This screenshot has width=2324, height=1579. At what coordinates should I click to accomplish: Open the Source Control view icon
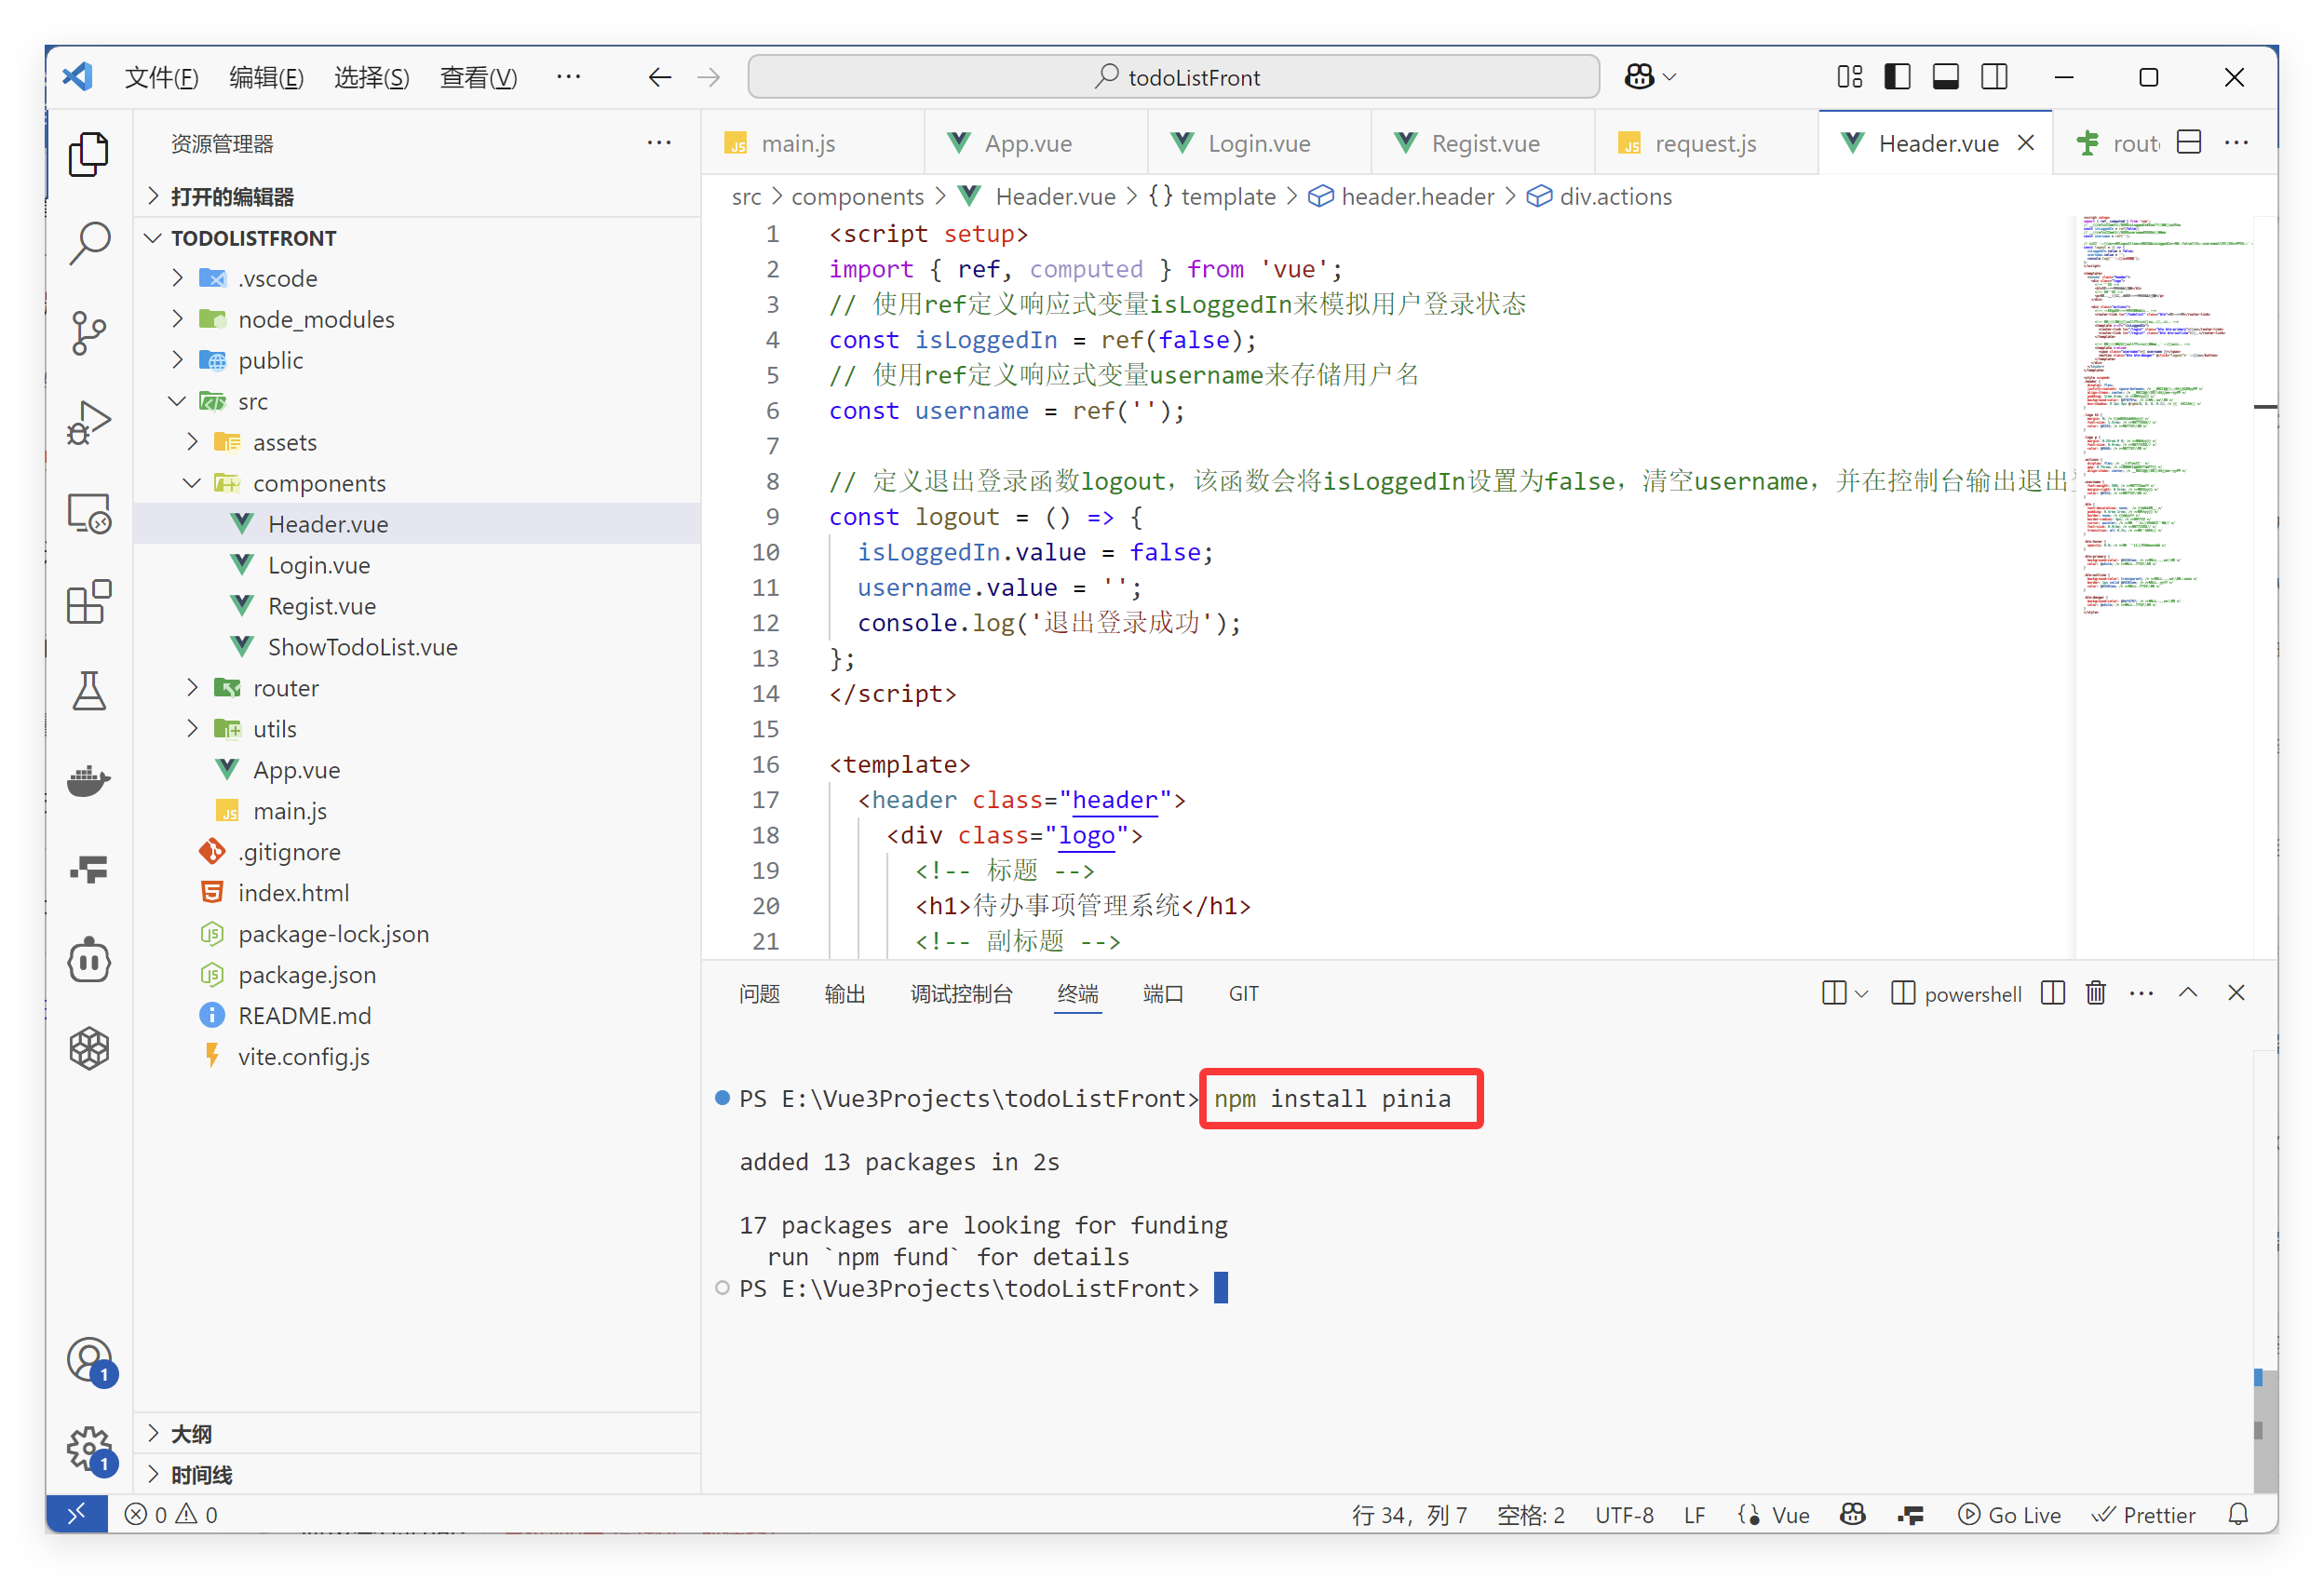click(x=88, y=333)
